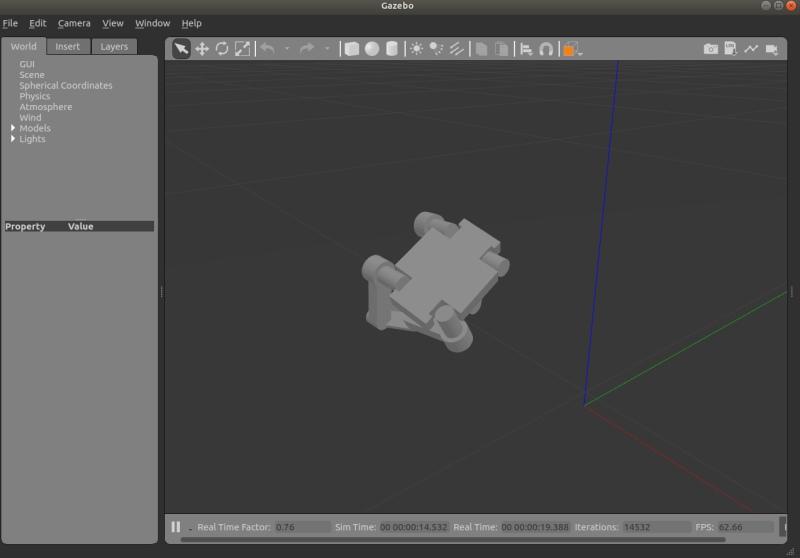Switch to the World tab
This screenshot has width=800, height=558.
23,46
